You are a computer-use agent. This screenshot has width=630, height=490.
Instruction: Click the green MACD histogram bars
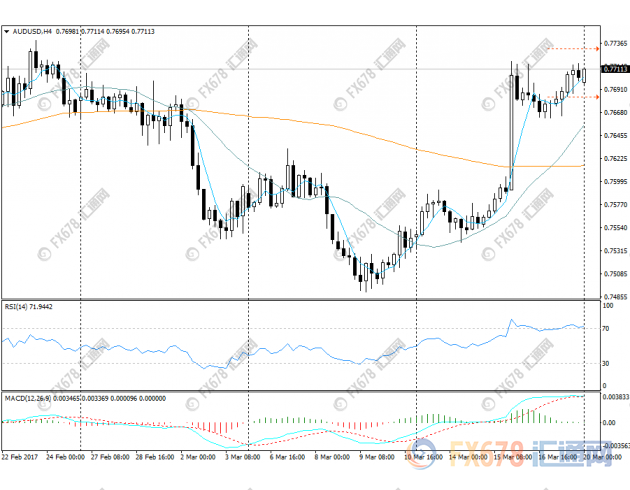tap(430, 418)
